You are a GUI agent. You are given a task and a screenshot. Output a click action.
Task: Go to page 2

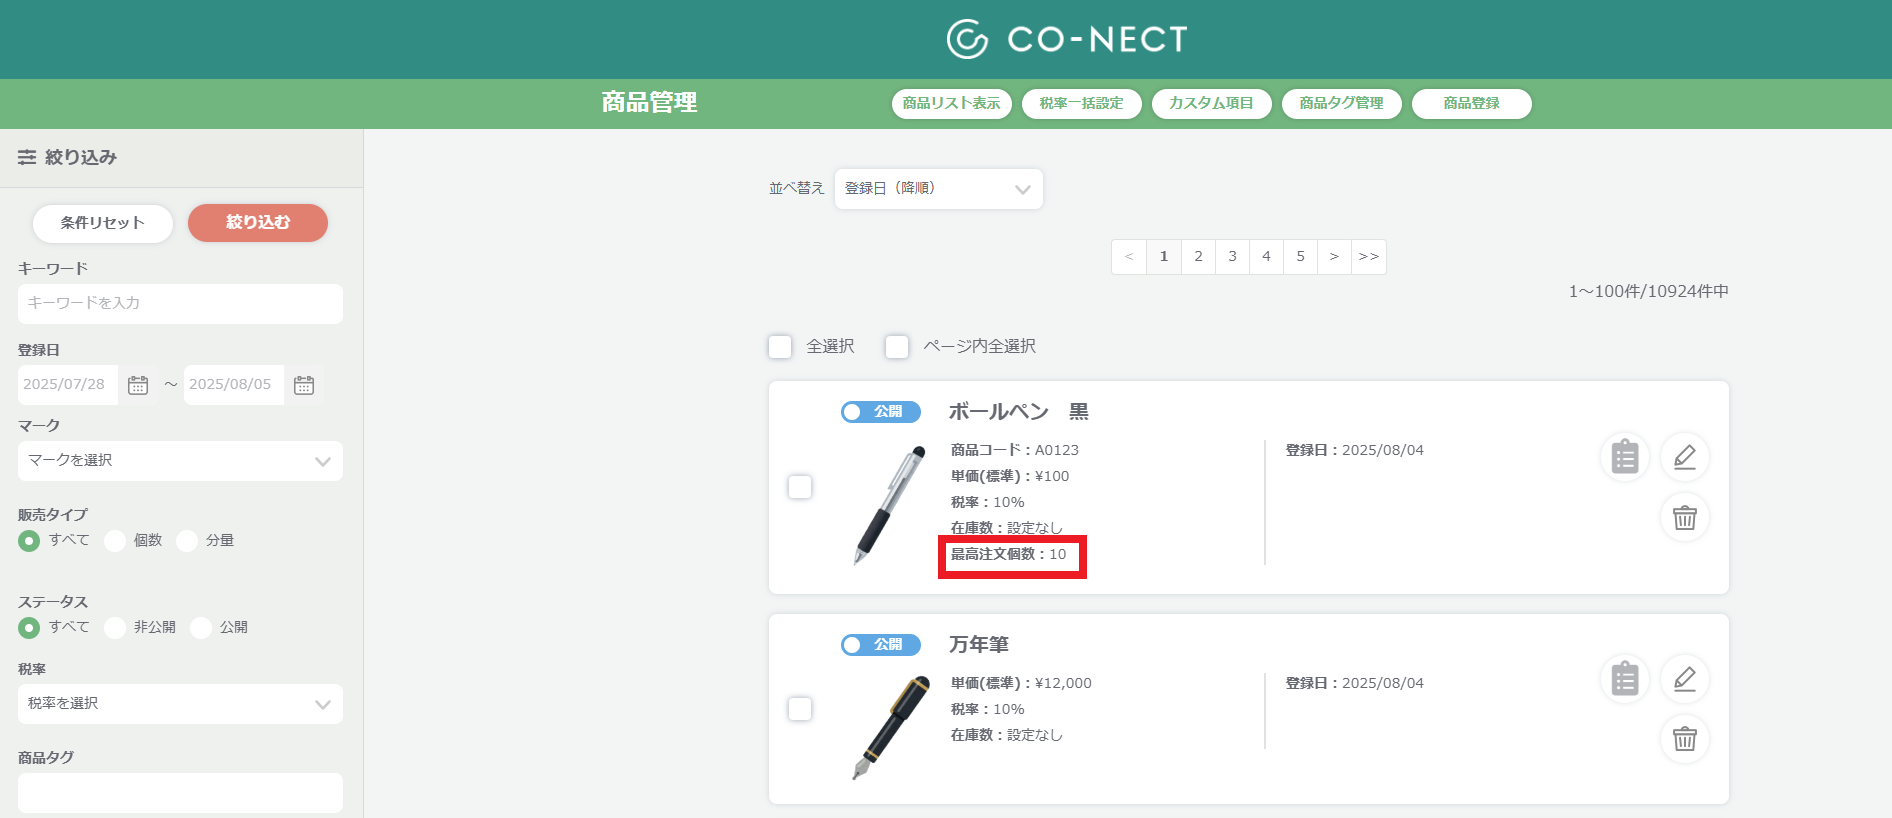(x=1198, y=257)
